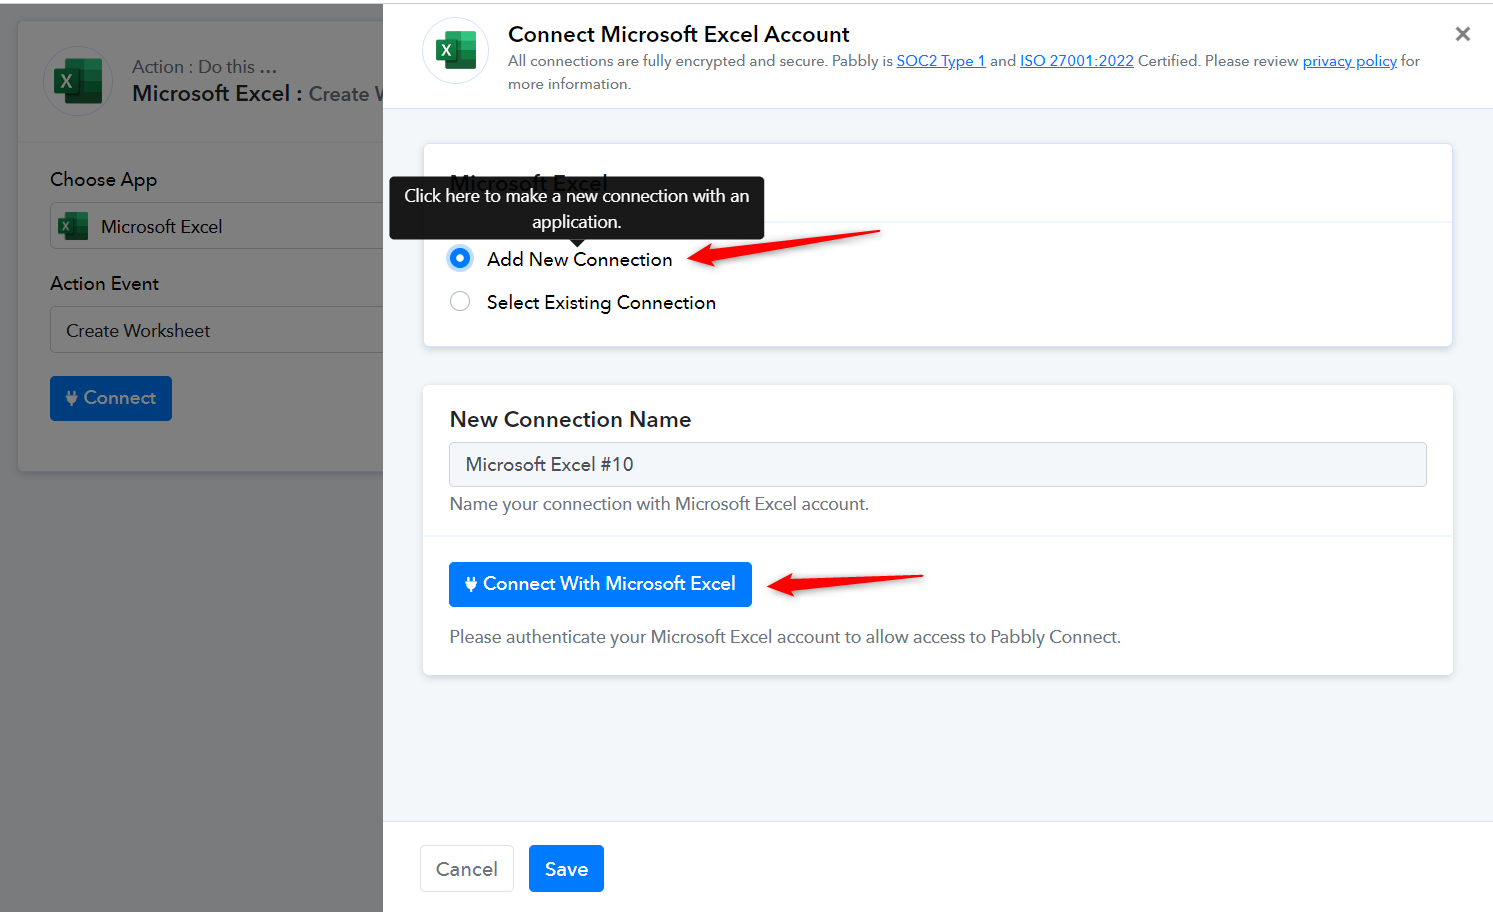Viewport: 1493px width, 912px height.
Task: Open the ISO 27001:2022 link
Action: [1077, 61]
